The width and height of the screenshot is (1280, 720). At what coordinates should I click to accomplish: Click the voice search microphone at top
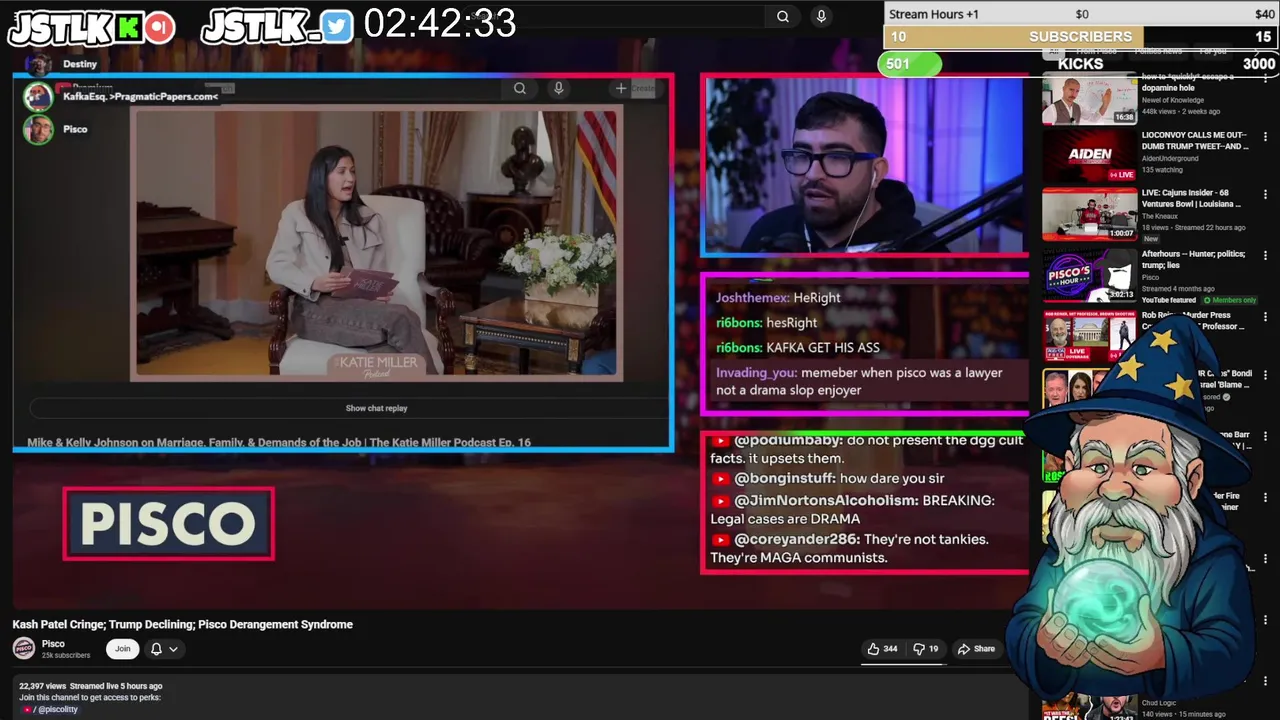[x=821, y=16]
